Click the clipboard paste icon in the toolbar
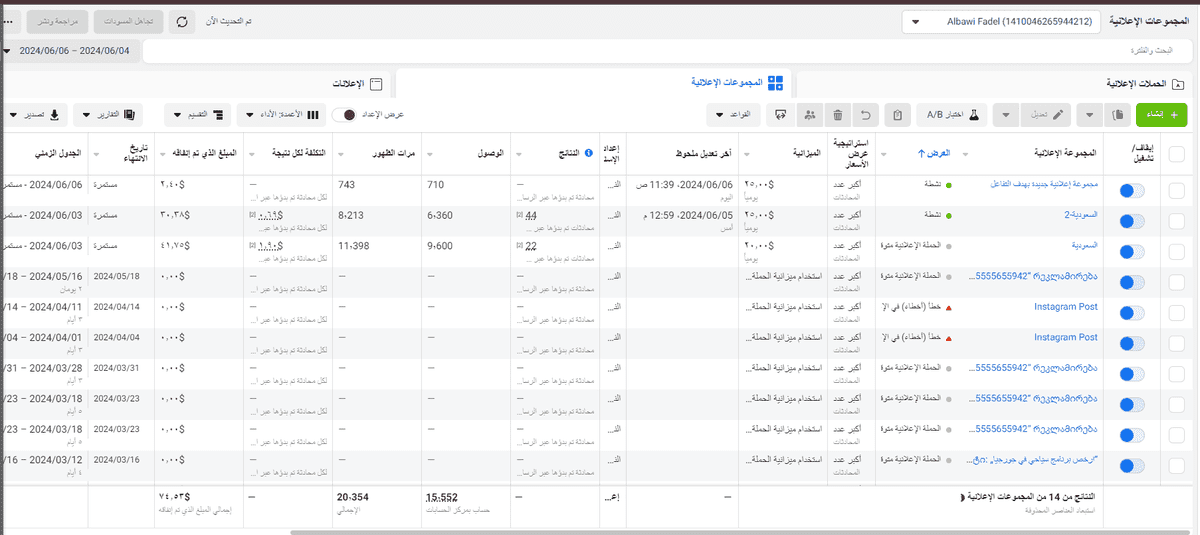The height and width of the screenshot is (535, 1200). (x=897, y=115)
